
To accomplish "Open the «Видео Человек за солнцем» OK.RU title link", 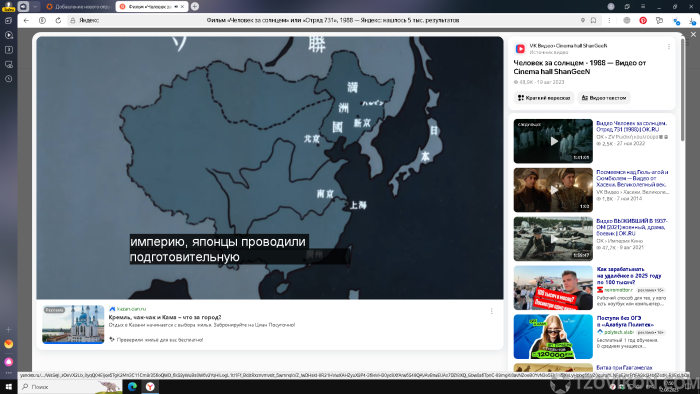I will [x=631, y=126].
